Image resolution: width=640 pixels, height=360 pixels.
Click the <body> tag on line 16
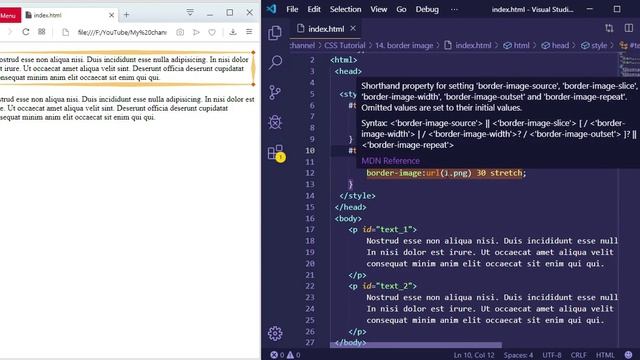click(348, 218)
